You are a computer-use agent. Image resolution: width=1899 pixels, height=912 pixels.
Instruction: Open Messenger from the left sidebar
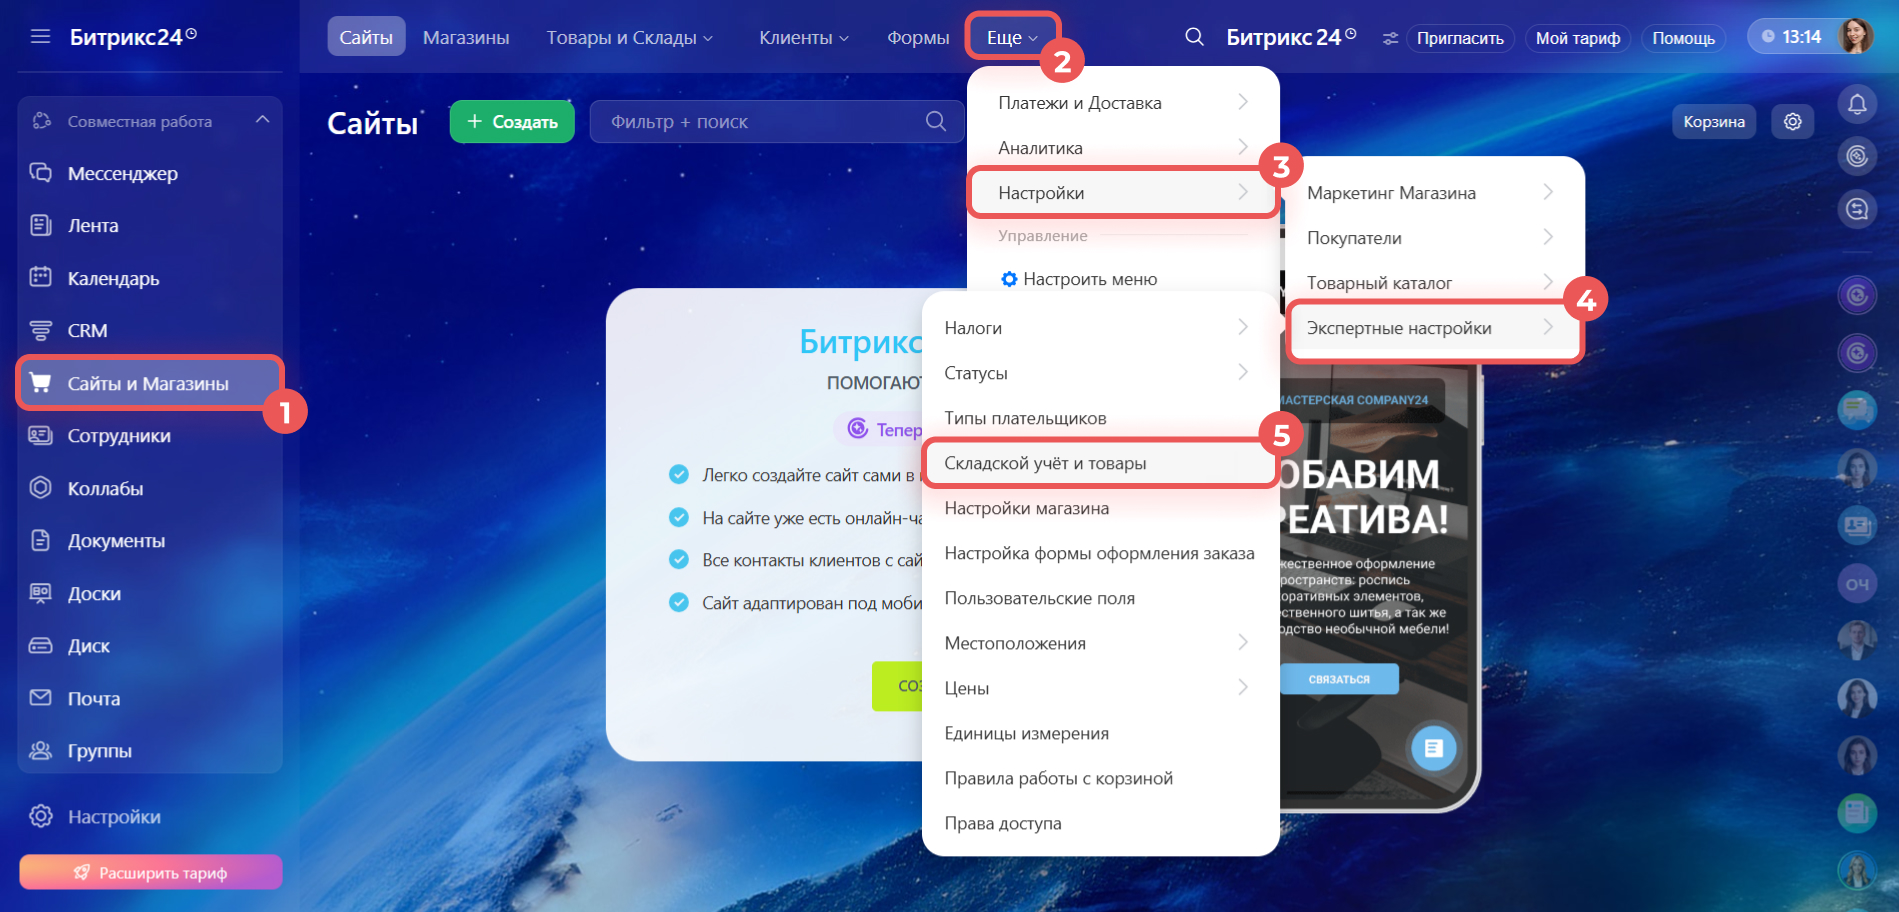tap(122, 174)
